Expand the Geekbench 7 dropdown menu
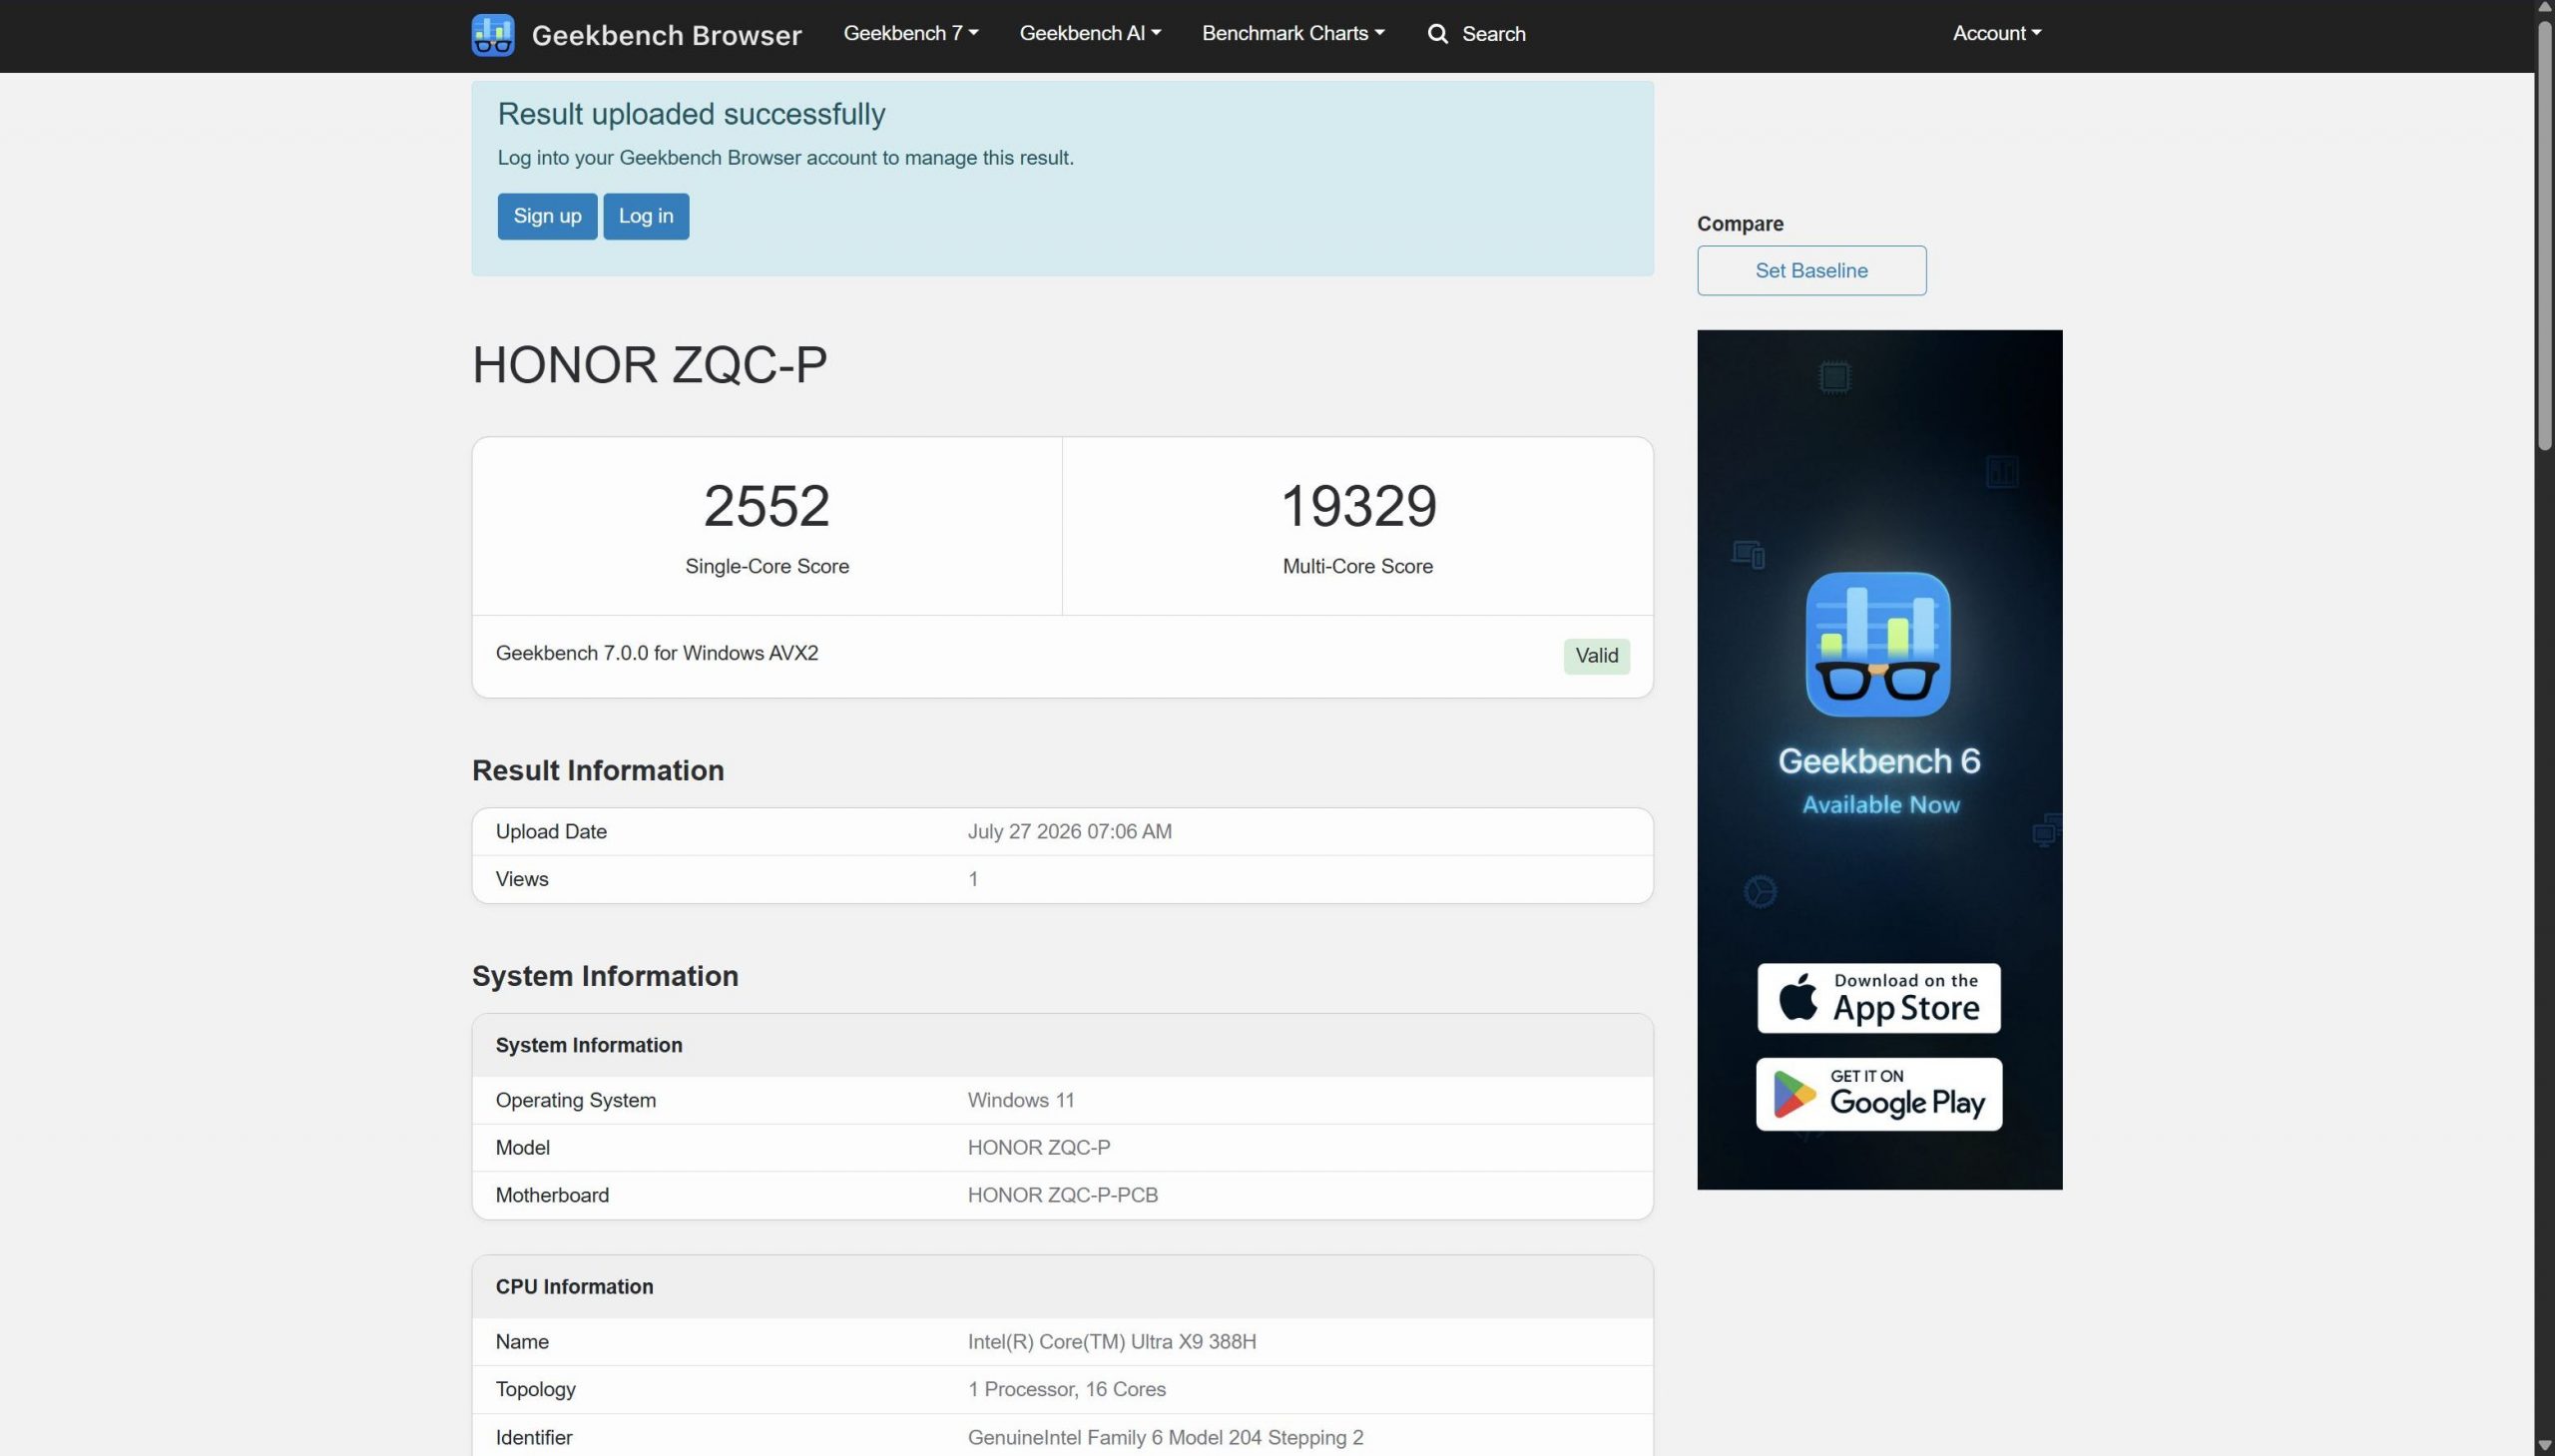This screenshot has height=1456, width=2555. (x=910, y=33)
